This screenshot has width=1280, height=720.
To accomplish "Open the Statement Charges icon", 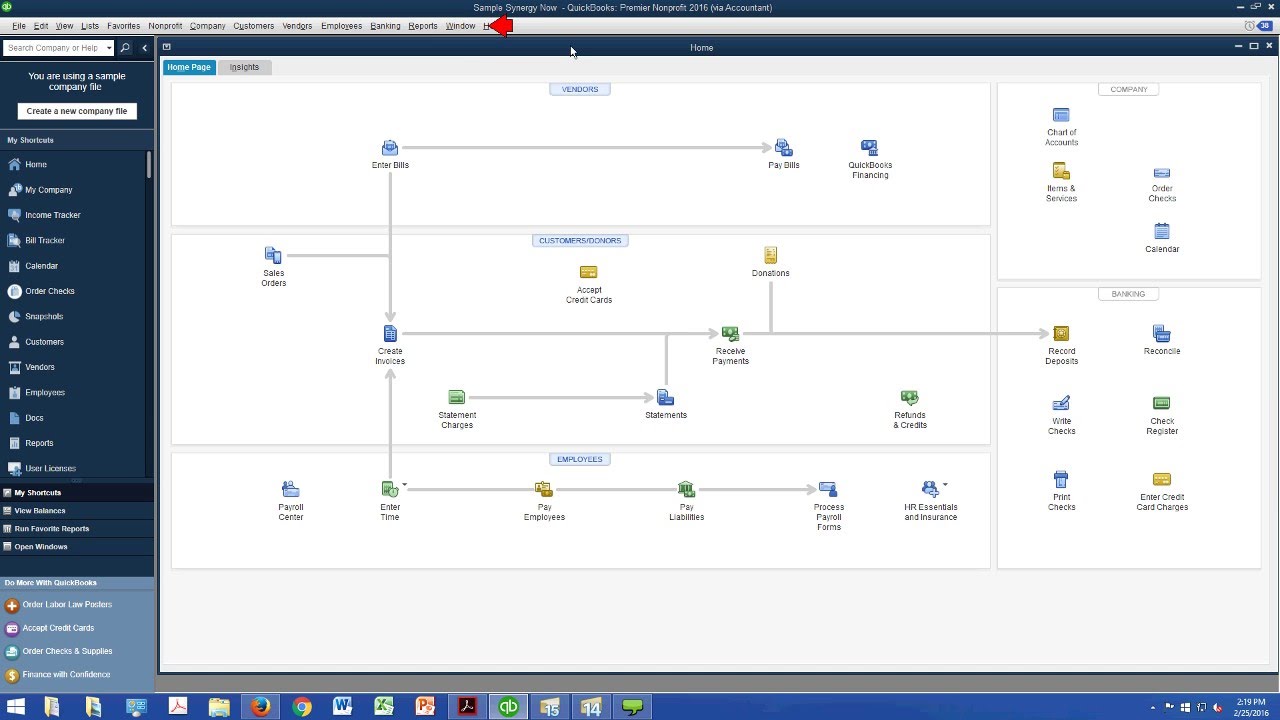I will pos(457,398).
